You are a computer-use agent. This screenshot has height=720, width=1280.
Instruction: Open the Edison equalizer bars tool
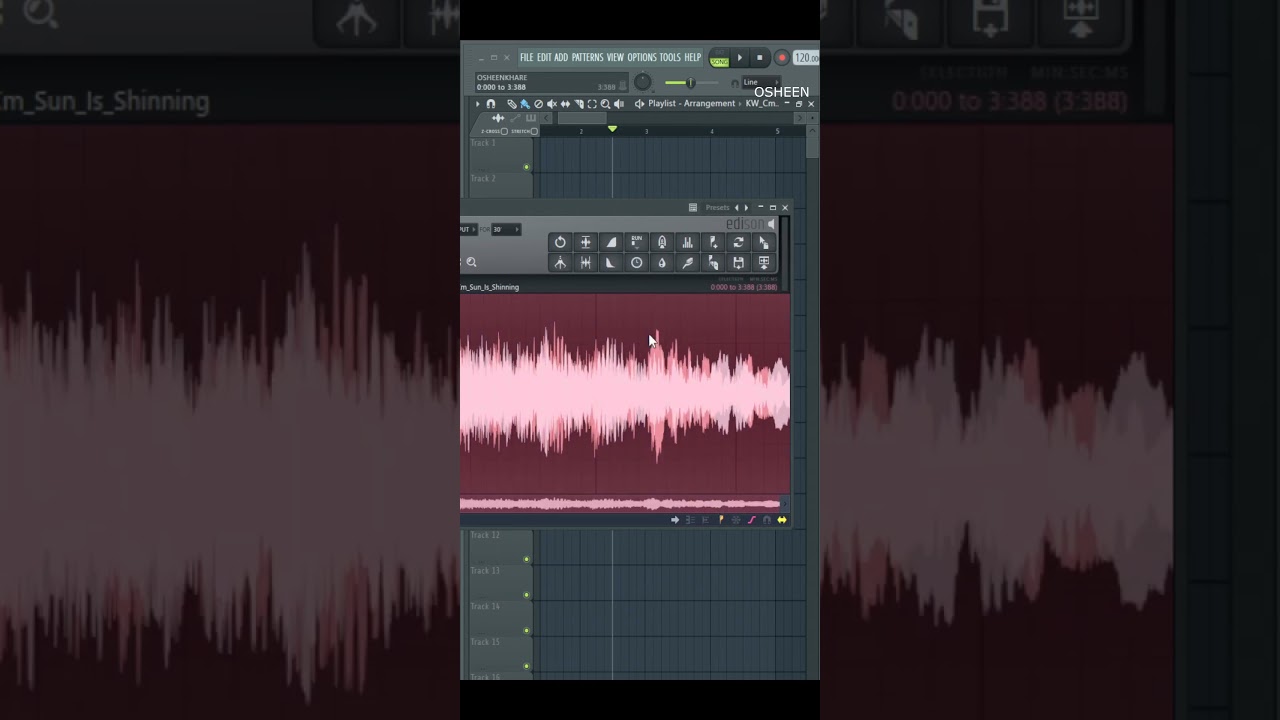pos(688,242)
